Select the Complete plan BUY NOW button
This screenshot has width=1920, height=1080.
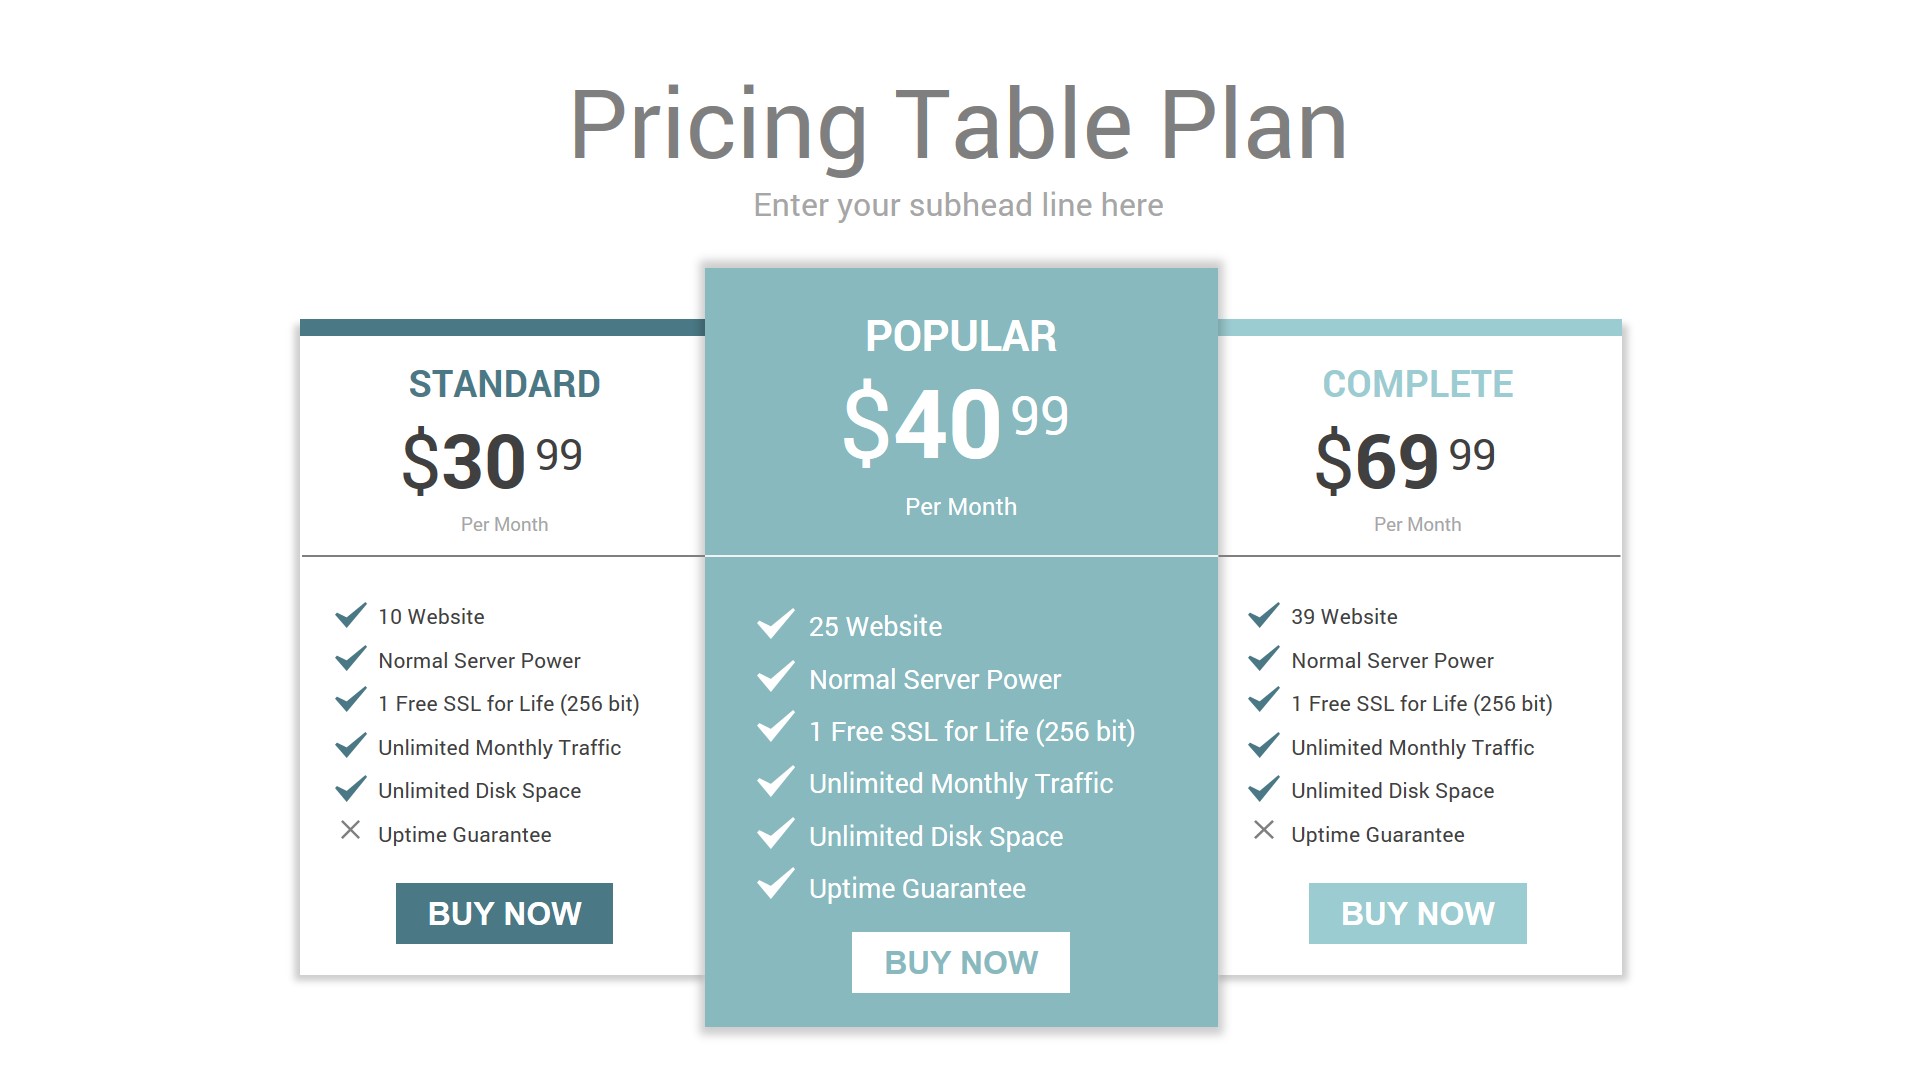[x=1417, y=913]
